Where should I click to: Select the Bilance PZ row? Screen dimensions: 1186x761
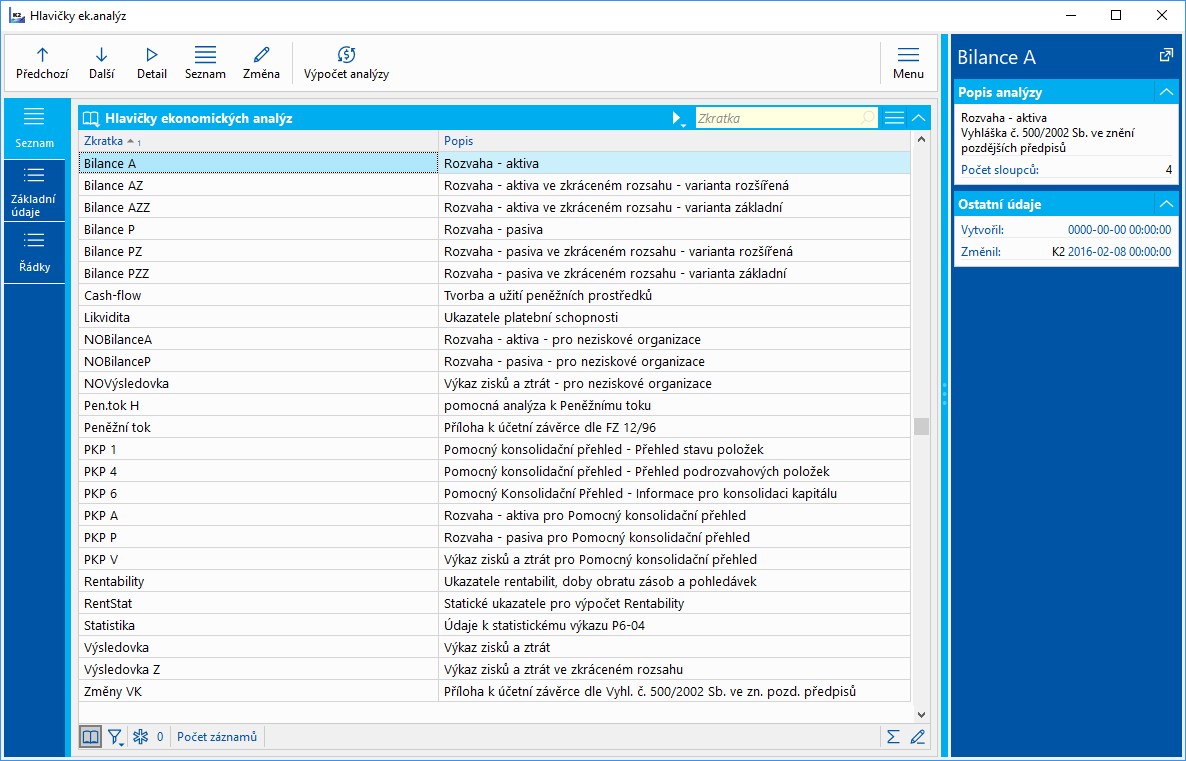coord(495,251)
